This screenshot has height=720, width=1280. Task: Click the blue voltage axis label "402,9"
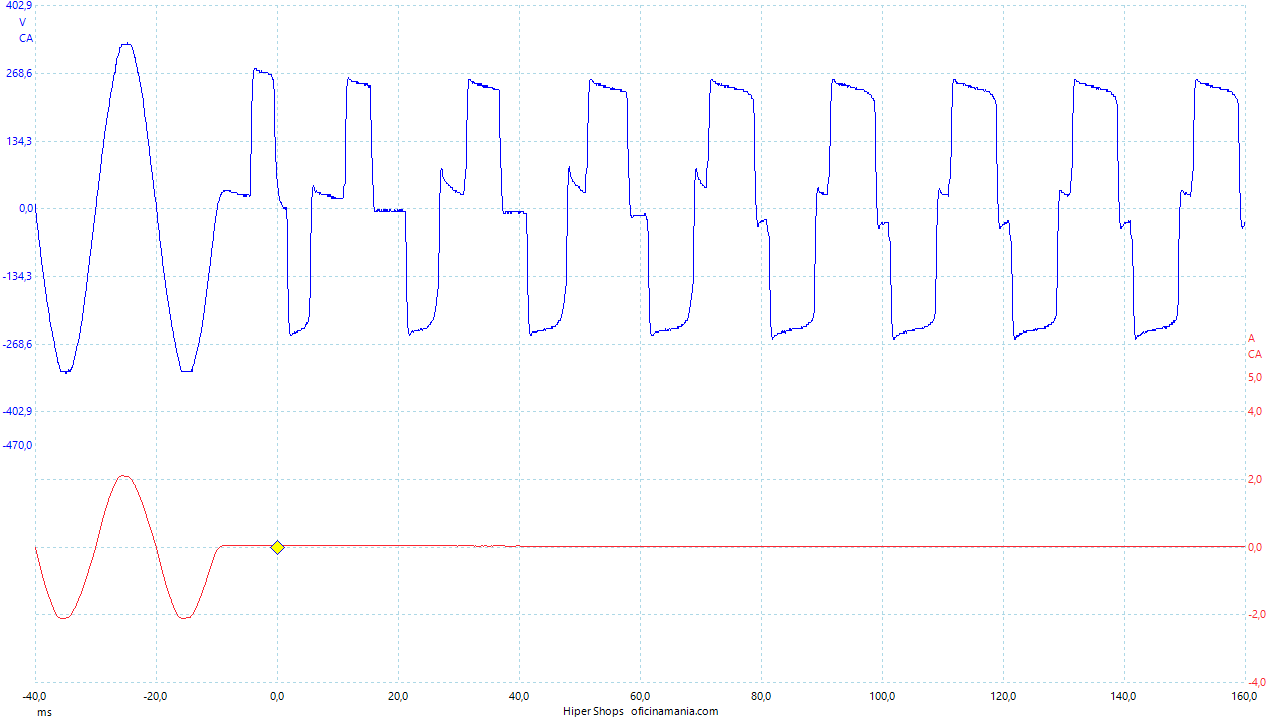click(x=19, y=6)
